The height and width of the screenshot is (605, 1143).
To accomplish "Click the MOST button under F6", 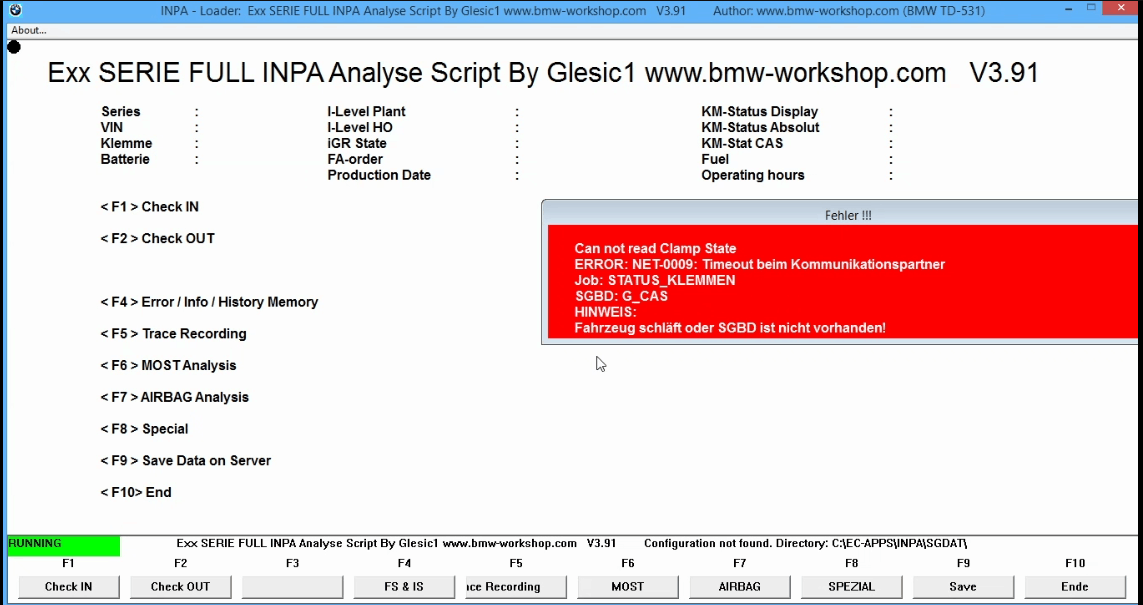I will pyautogui.click(x=627, y=587).
